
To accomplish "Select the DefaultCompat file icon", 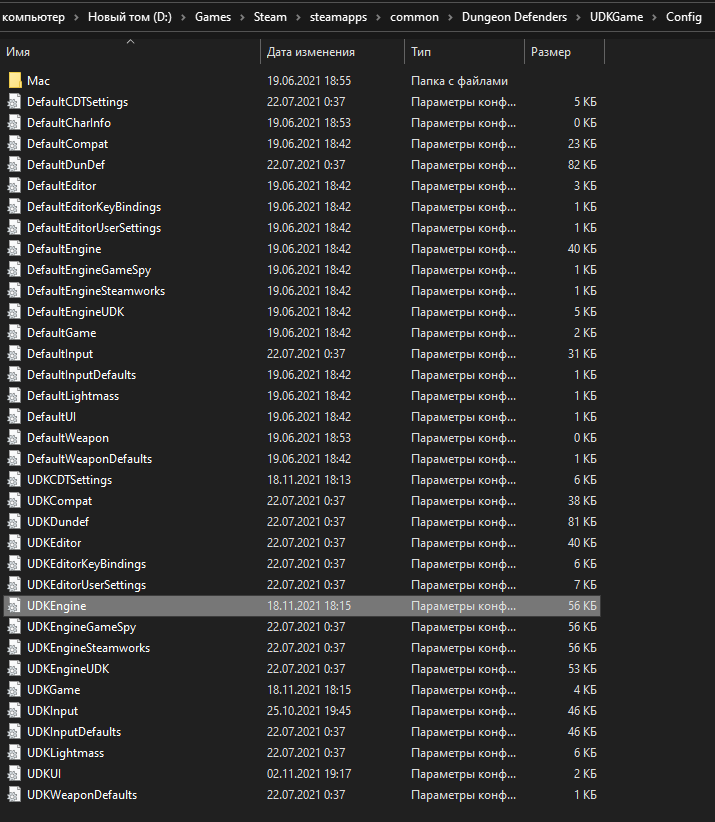I will pyautogui.click(x=15, y=144).
